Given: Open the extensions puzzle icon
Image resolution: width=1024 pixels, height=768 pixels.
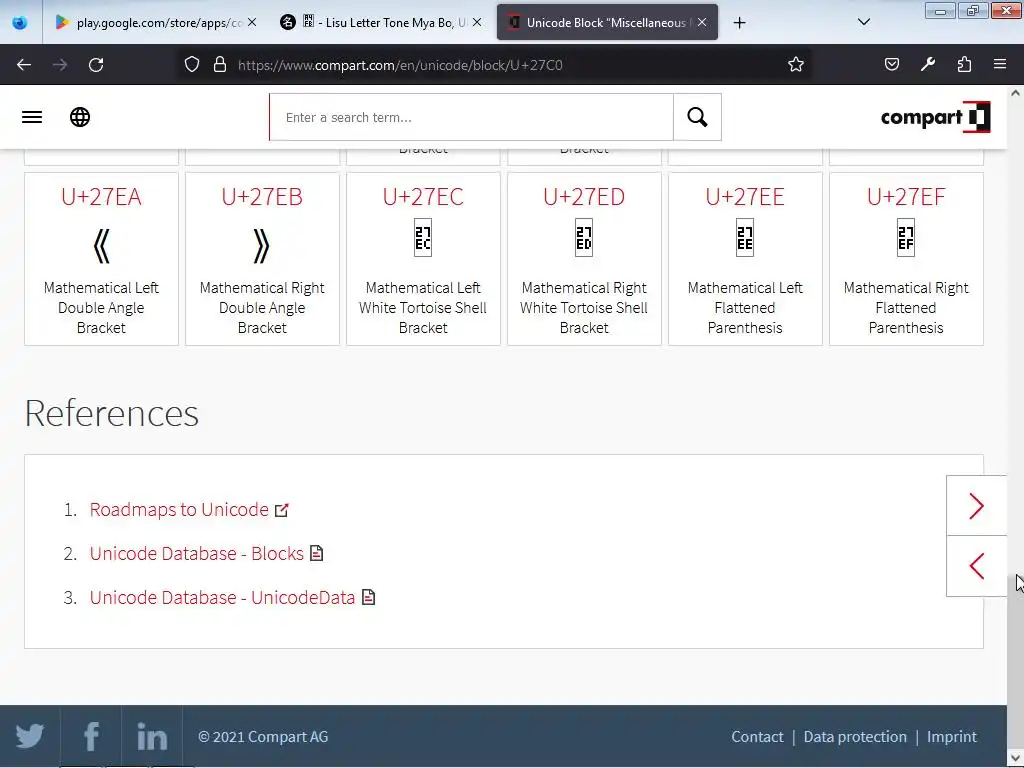Looking at the screenshot, I should click(964, 65).
